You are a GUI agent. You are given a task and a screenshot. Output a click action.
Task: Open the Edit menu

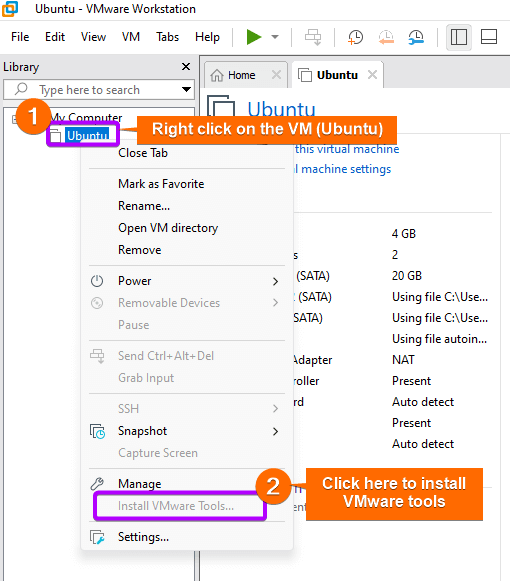(x=55, y=37)
